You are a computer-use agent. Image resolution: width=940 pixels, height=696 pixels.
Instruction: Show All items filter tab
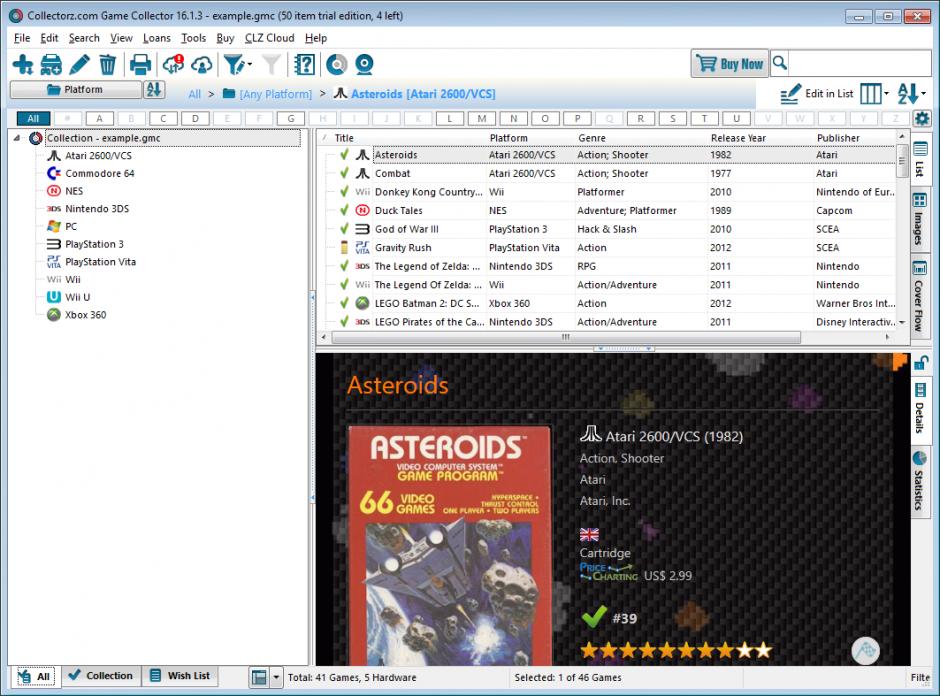coord(35,677)
